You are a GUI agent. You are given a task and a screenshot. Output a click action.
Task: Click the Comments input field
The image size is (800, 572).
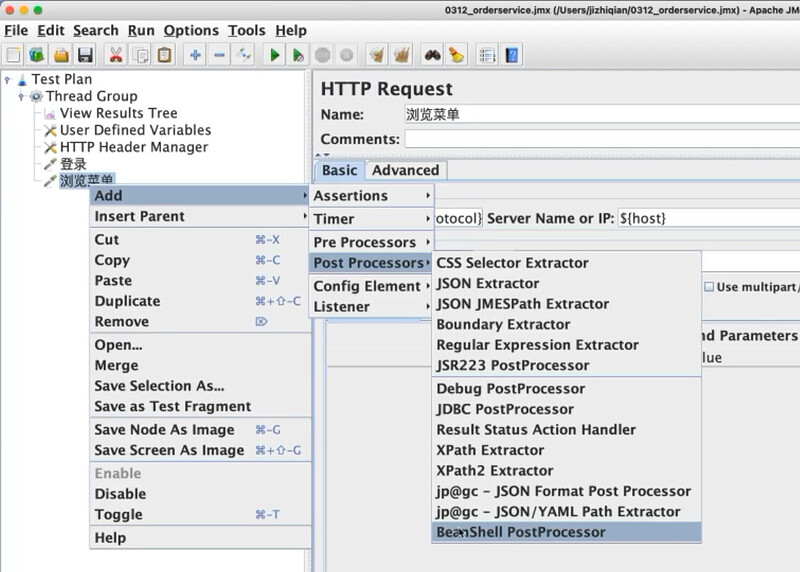(x=602, y=139)
